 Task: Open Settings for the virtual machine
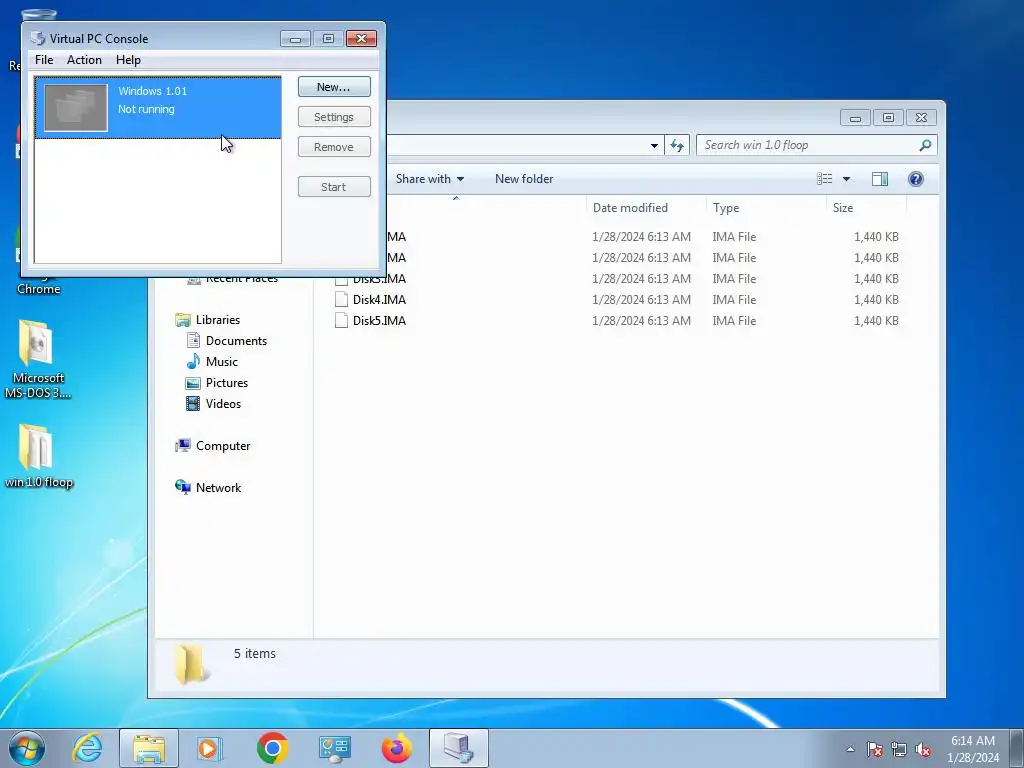334,117
